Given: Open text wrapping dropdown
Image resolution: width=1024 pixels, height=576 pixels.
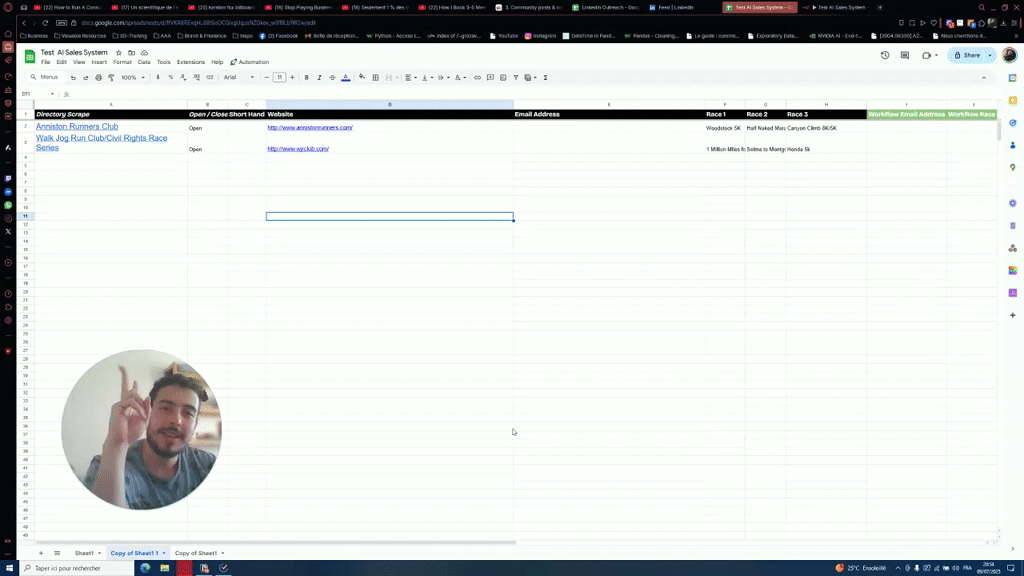Looking at the screenshot, I should [444, 78].
